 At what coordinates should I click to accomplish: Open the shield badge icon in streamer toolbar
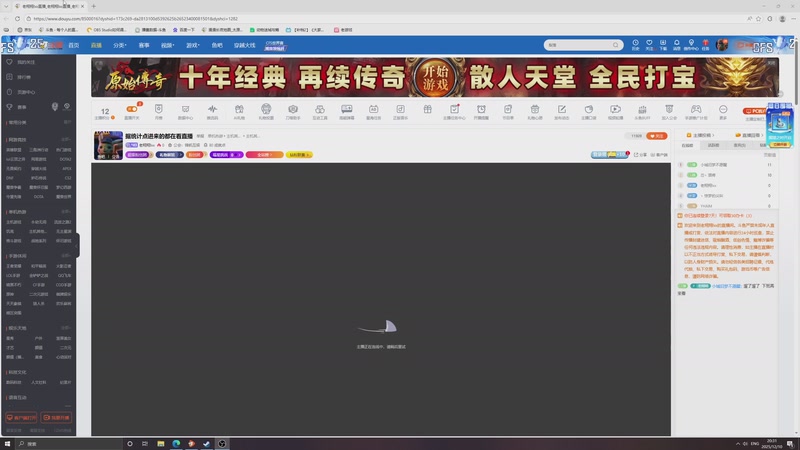[x=159, y=109]
